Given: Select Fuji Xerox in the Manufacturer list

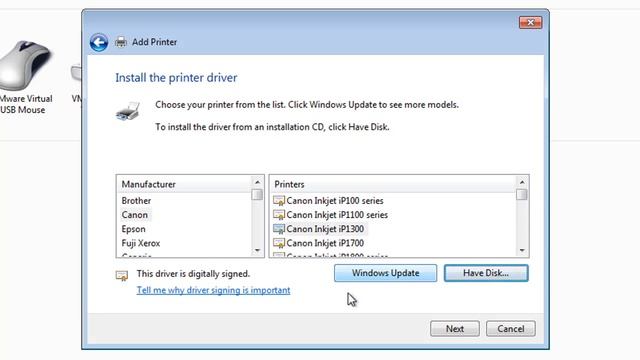Looking at the screenshot, I should [141, 243].
